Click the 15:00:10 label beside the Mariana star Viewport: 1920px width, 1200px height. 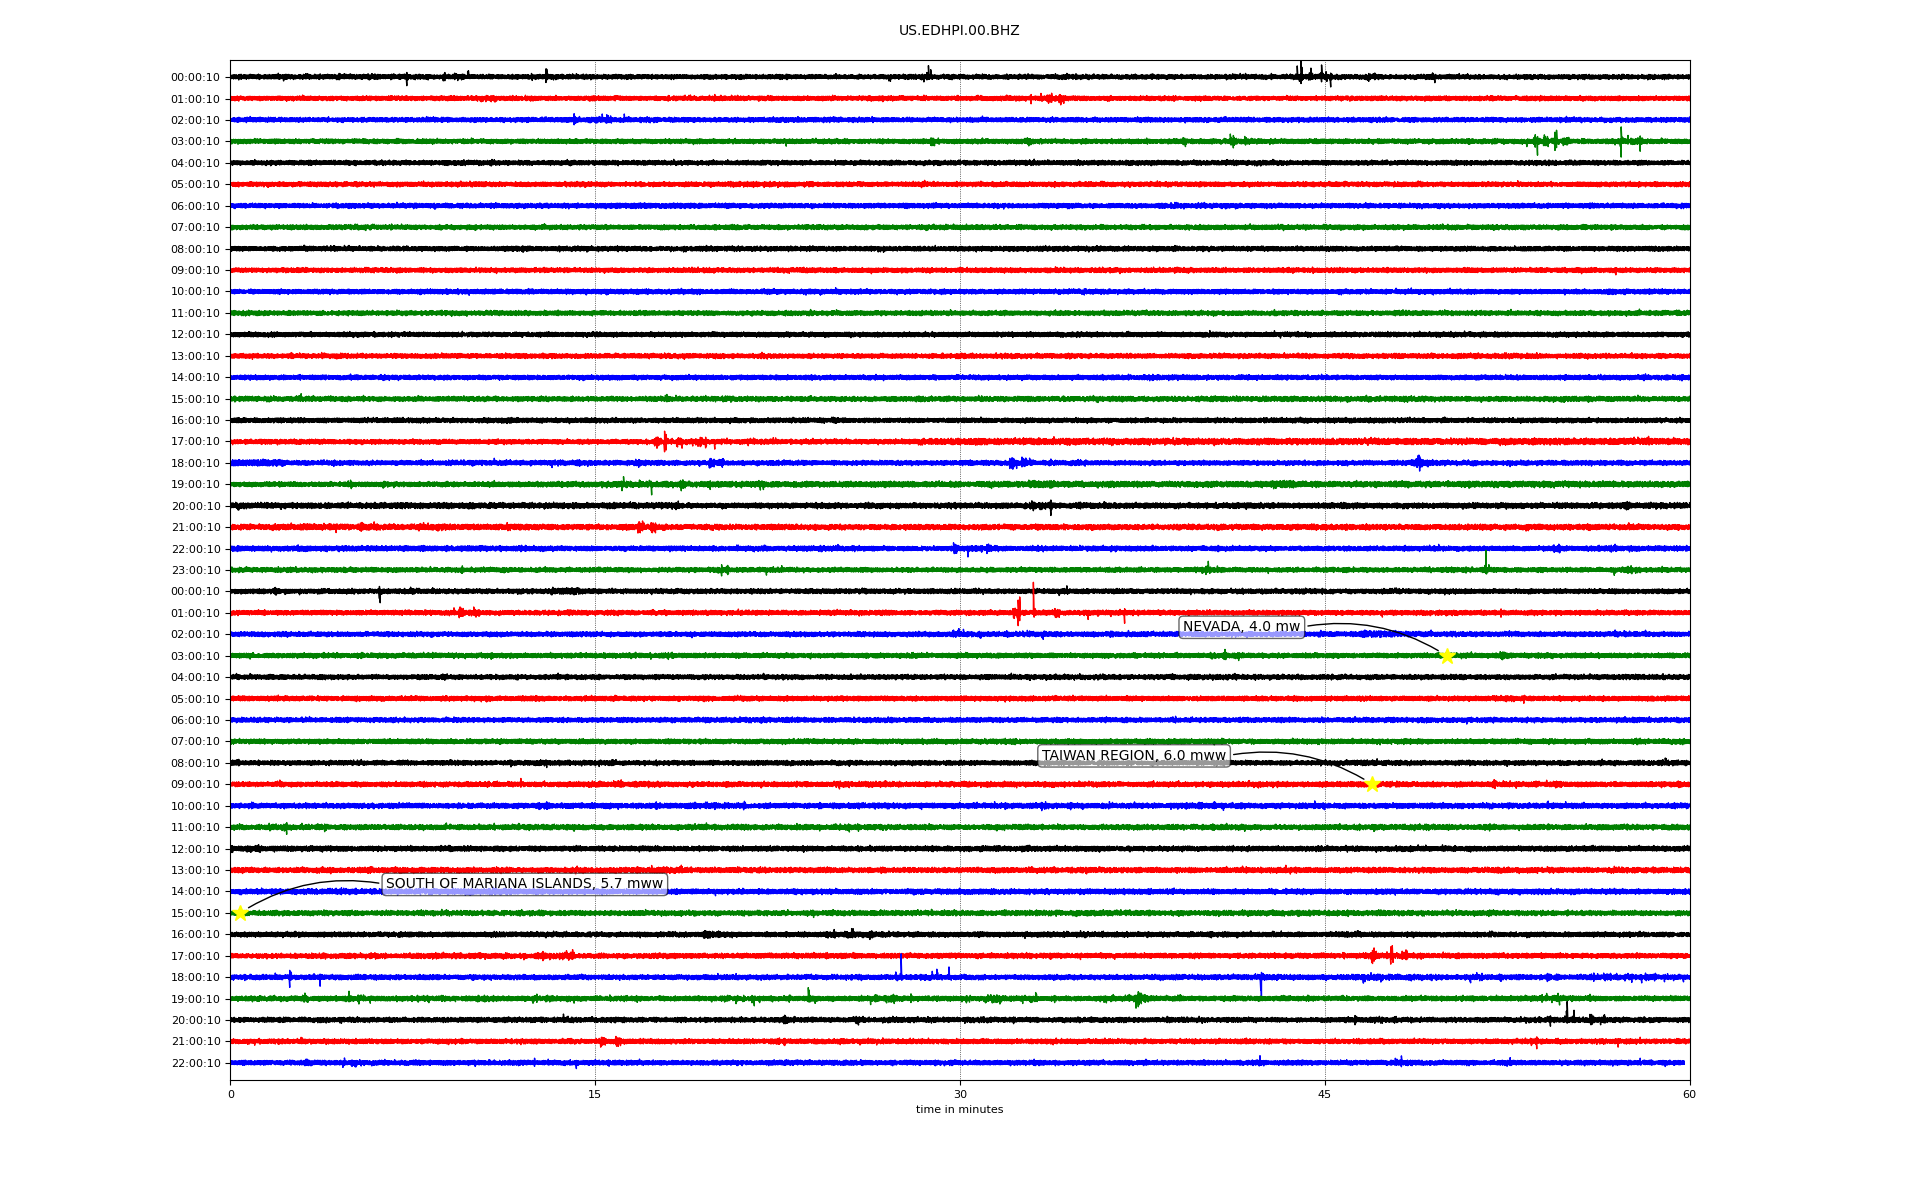[x=196, y=913]
